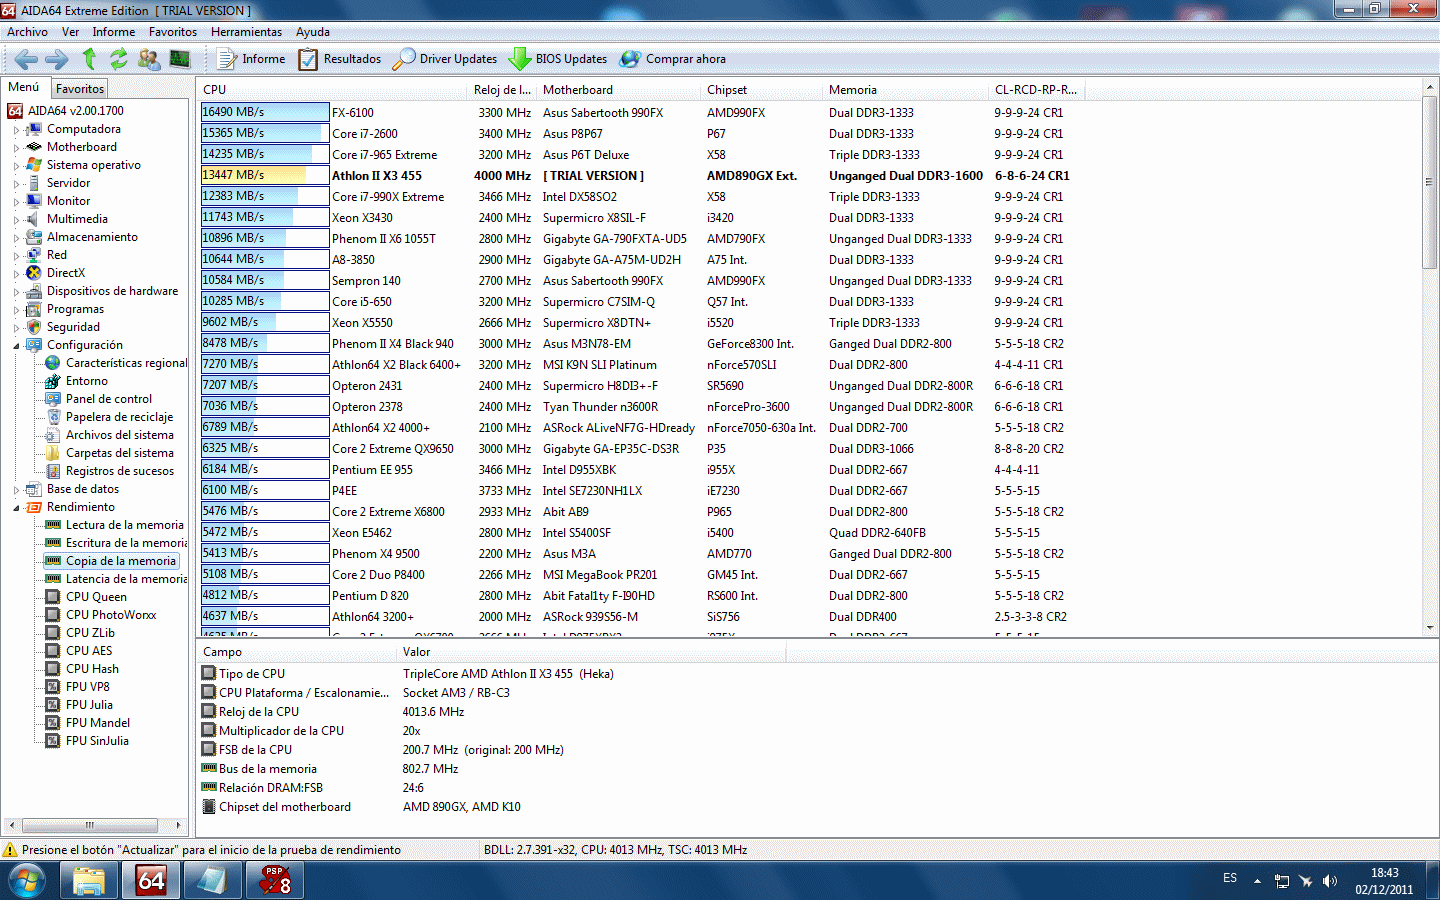Screen dimensions: 1440x900
Task: Expand the Motherboard tree node
Action: [16, 148]
